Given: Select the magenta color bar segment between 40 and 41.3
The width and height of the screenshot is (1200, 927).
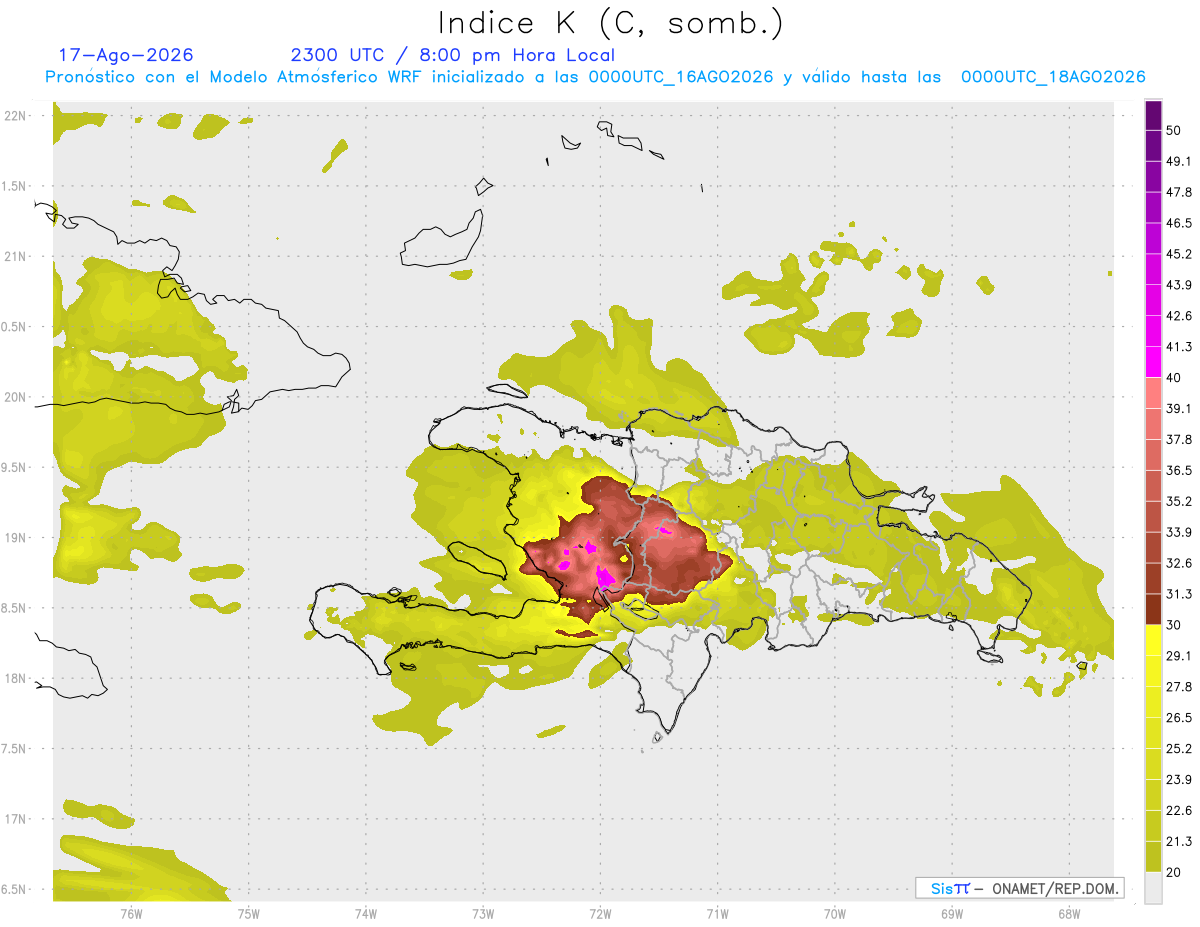Looking at the screenshot, I should point(1153,362).
